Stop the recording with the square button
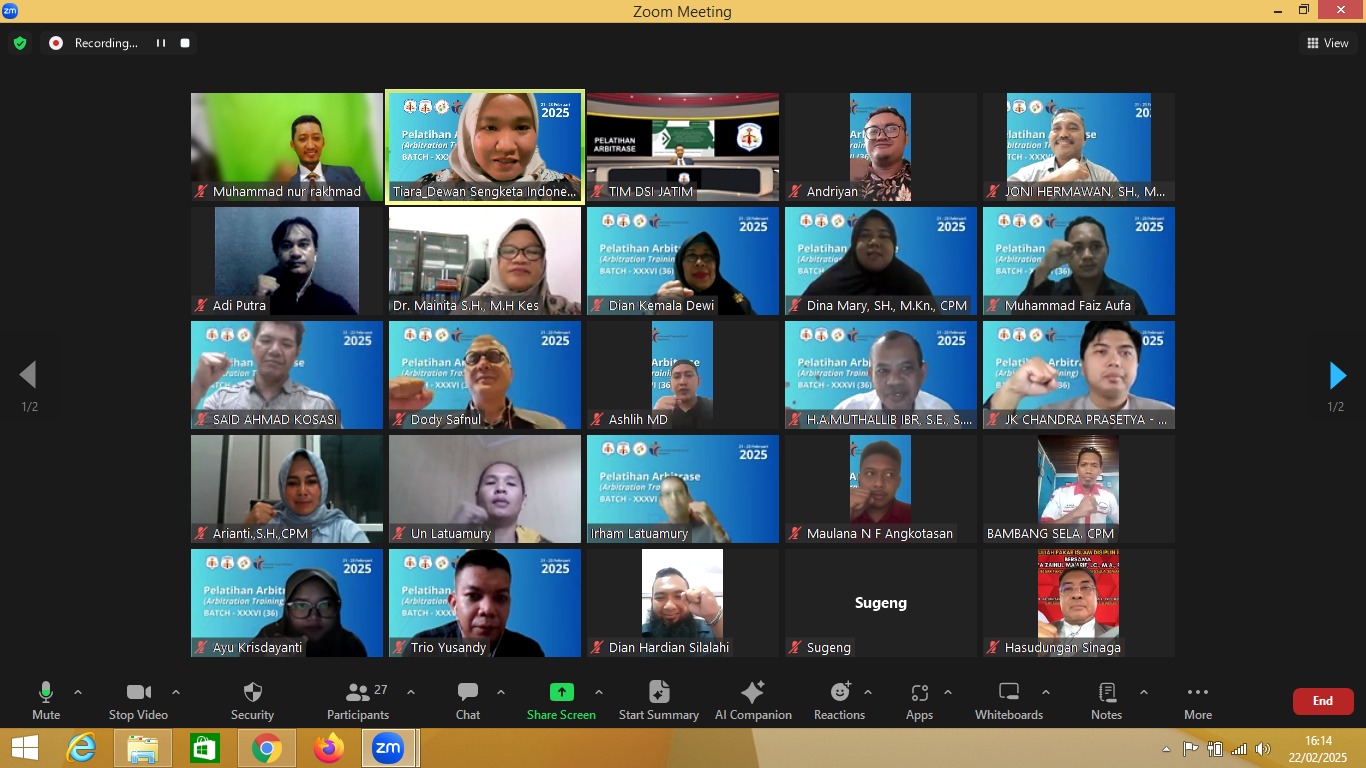Image resolution: width=1366 pixels, height=768 pixels. tap(185, 43)
